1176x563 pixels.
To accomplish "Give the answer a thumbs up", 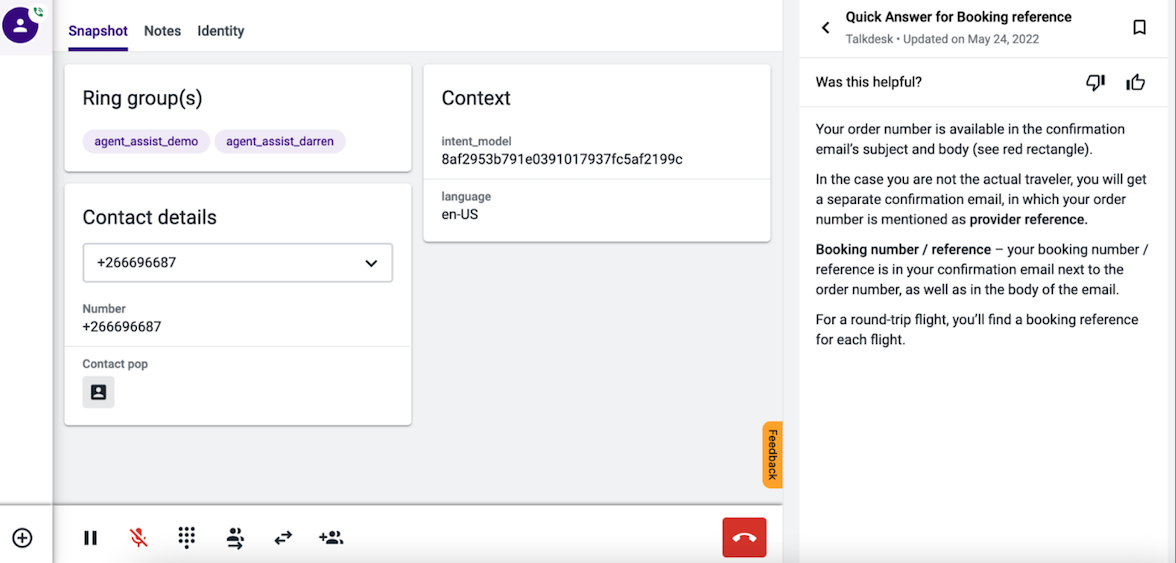I will click(x=1136, y=82).
